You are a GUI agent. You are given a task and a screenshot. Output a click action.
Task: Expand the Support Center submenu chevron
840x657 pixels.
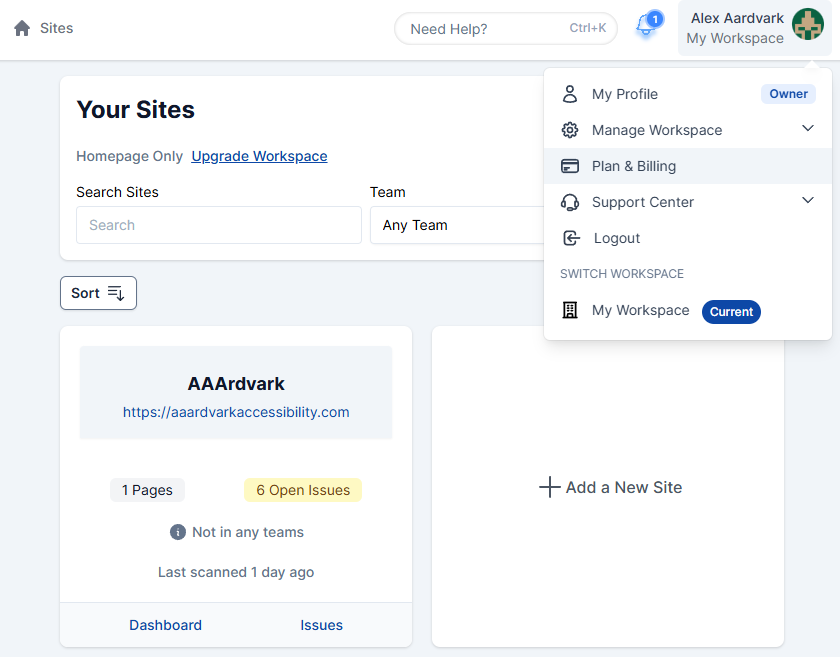click(x=808, y=201)
